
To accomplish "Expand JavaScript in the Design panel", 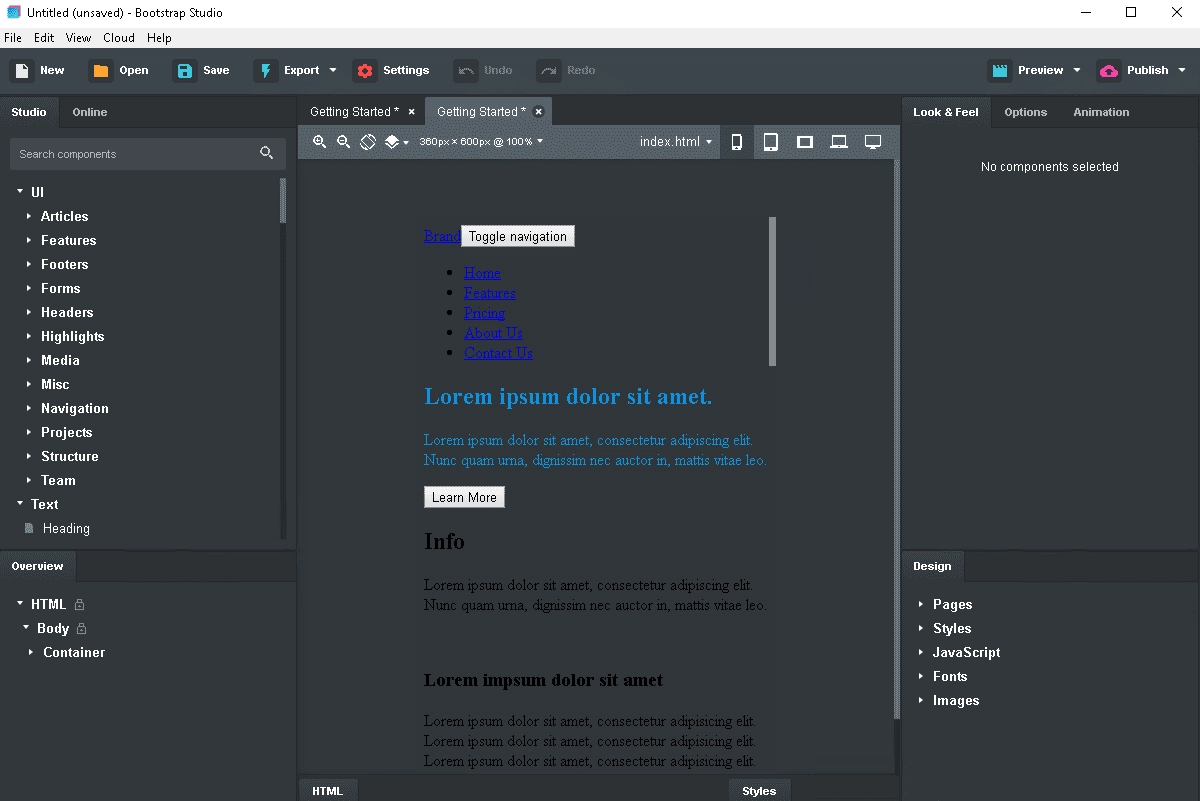I will point(921,652).
